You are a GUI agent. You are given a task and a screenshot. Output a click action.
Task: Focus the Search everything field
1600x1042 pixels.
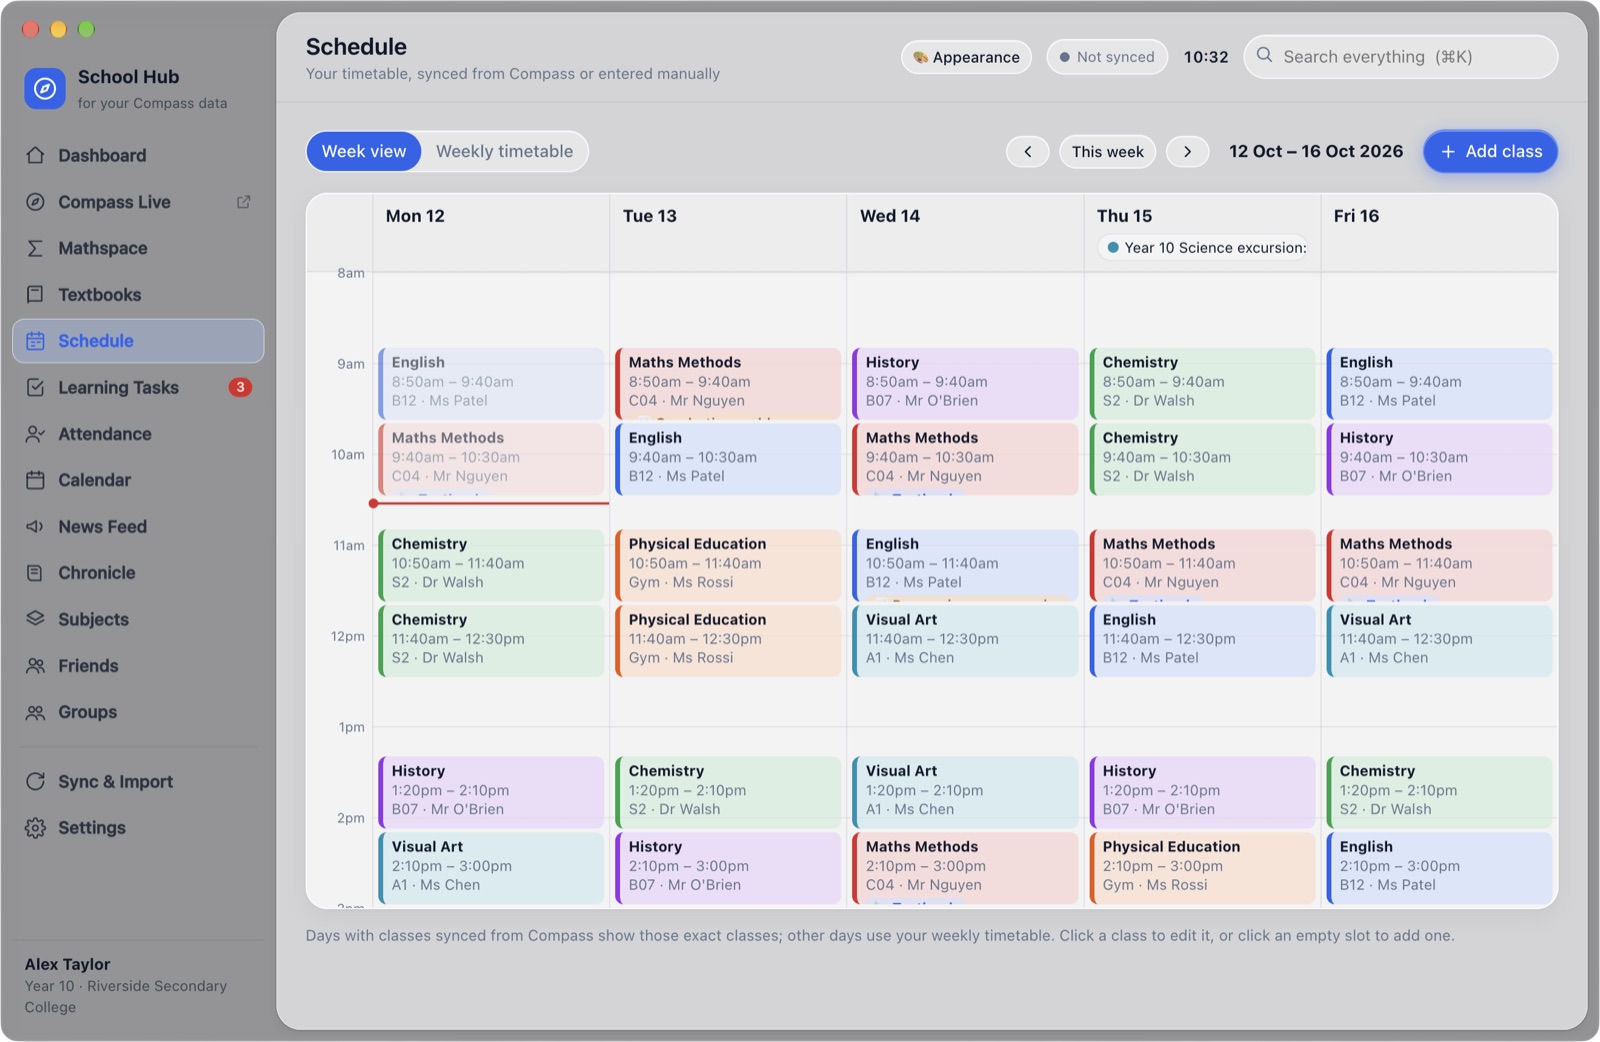(x=1401, y=57)
